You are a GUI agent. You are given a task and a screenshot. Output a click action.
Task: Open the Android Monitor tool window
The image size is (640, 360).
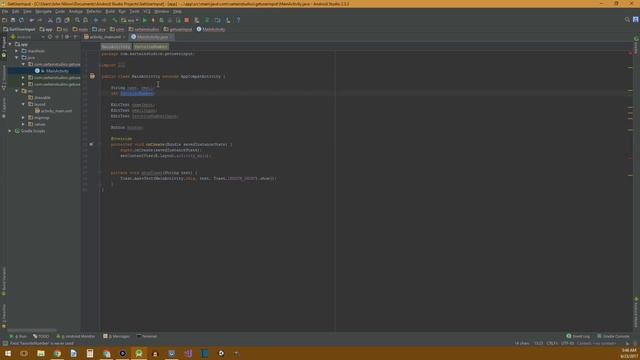point(76,336)
